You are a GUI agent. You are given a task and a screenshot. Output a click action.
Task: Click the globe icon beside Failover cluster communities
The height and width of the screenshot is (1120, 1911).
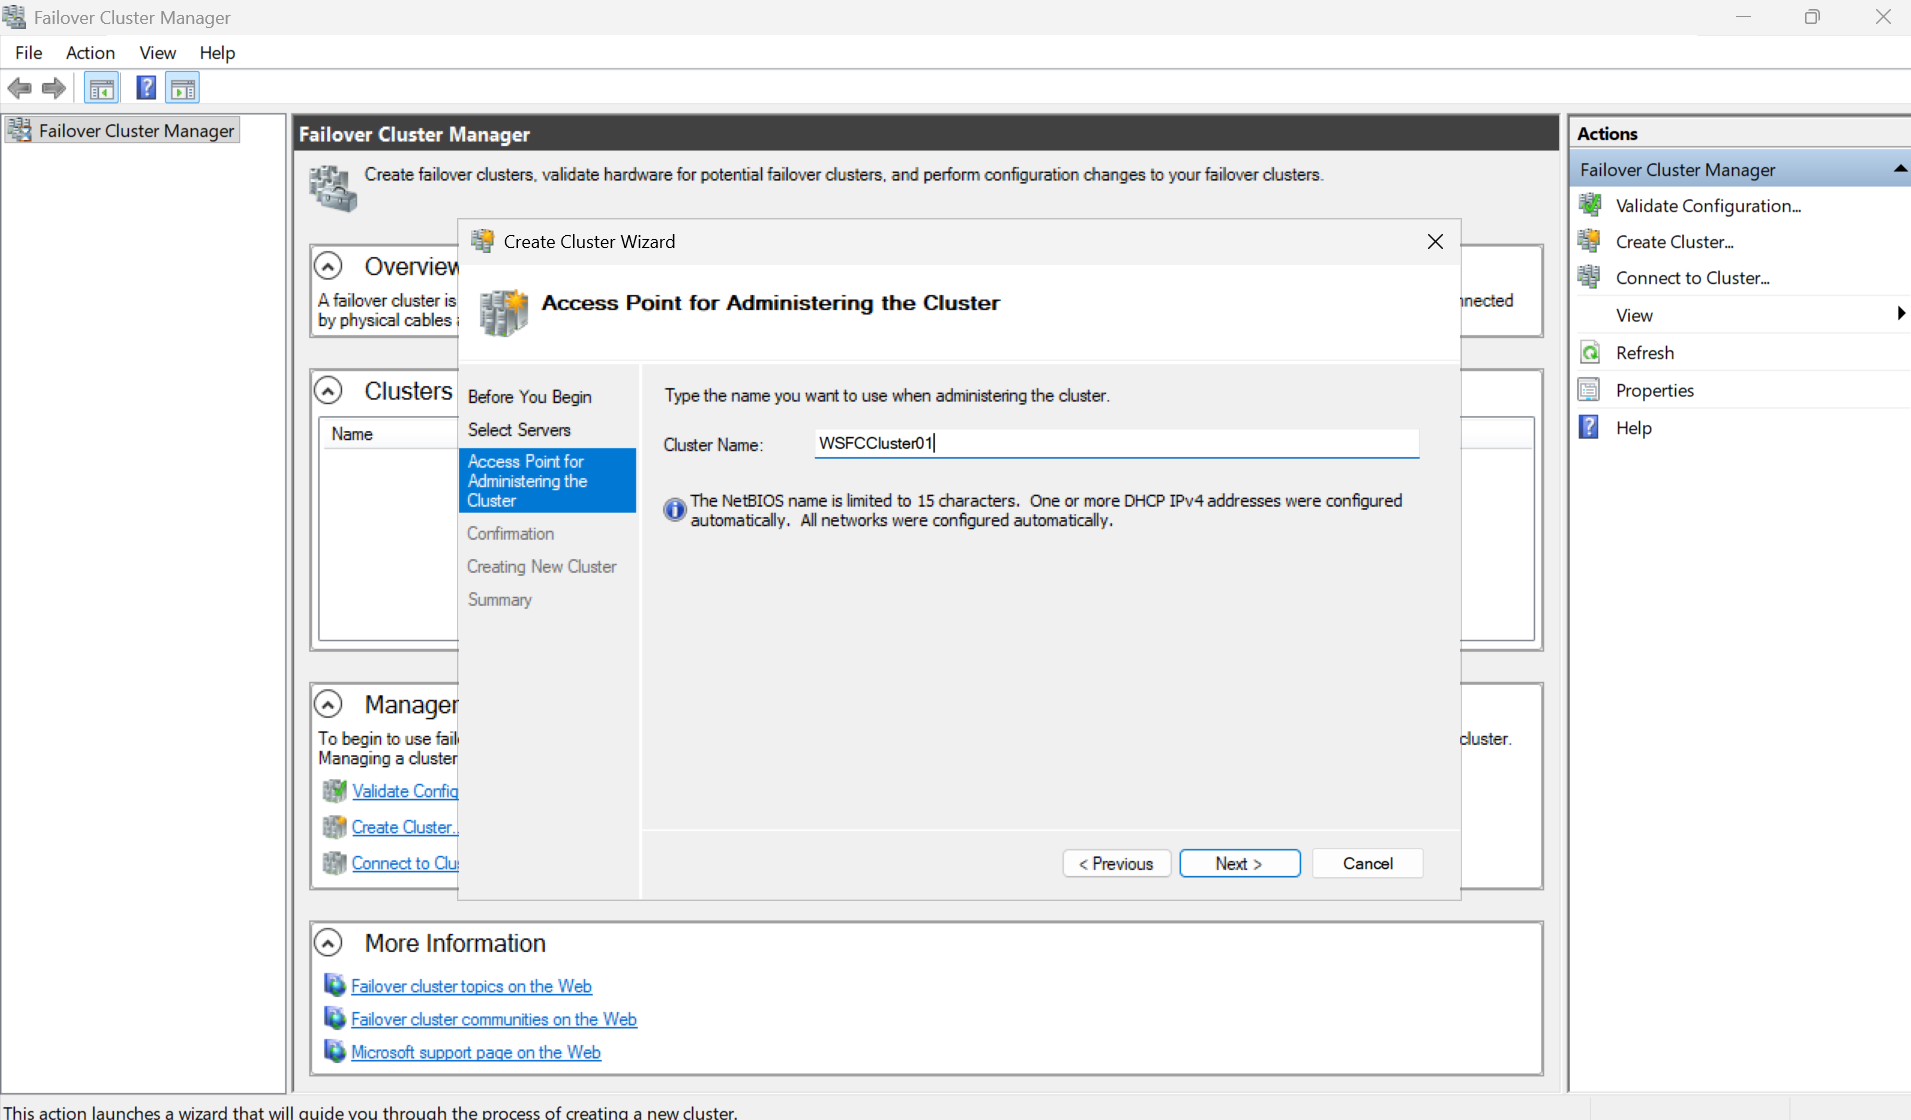tap(335, 1019)
